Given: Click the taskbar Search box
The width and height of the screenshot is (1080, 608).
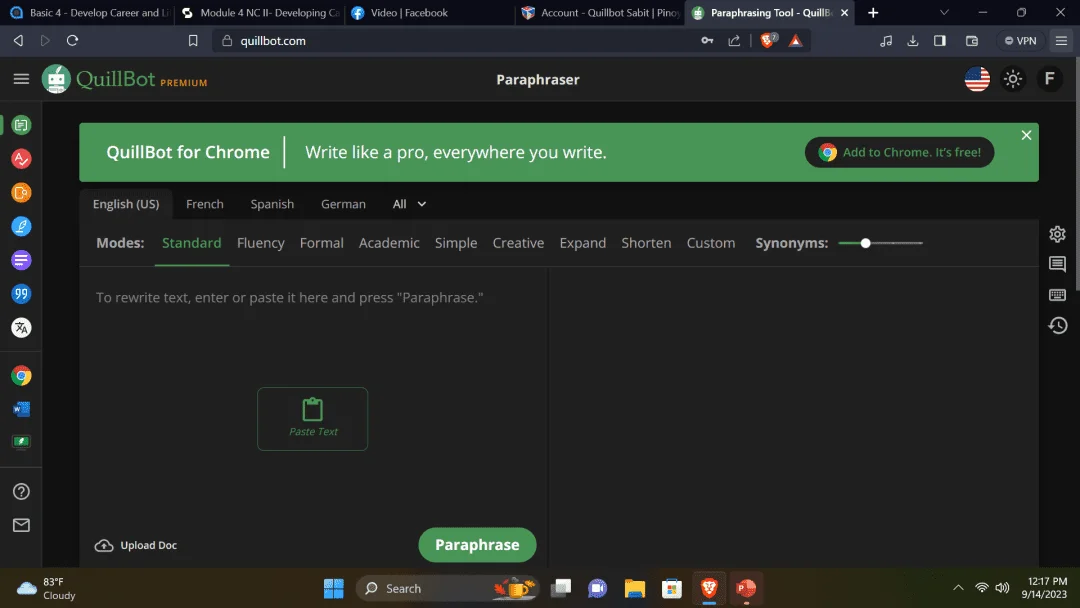Looking at the screenshot, I should [x=446, y=588].
